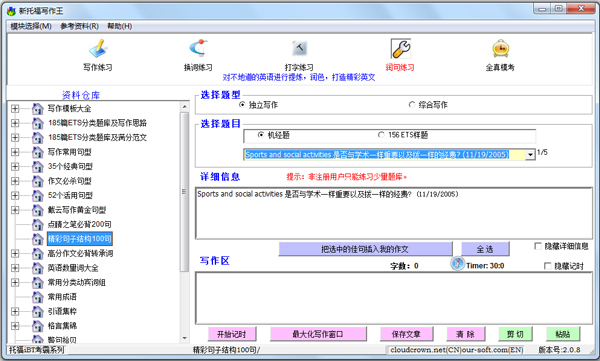
Task: Click the house icon beside 常用成语
Action: (37, 297)
